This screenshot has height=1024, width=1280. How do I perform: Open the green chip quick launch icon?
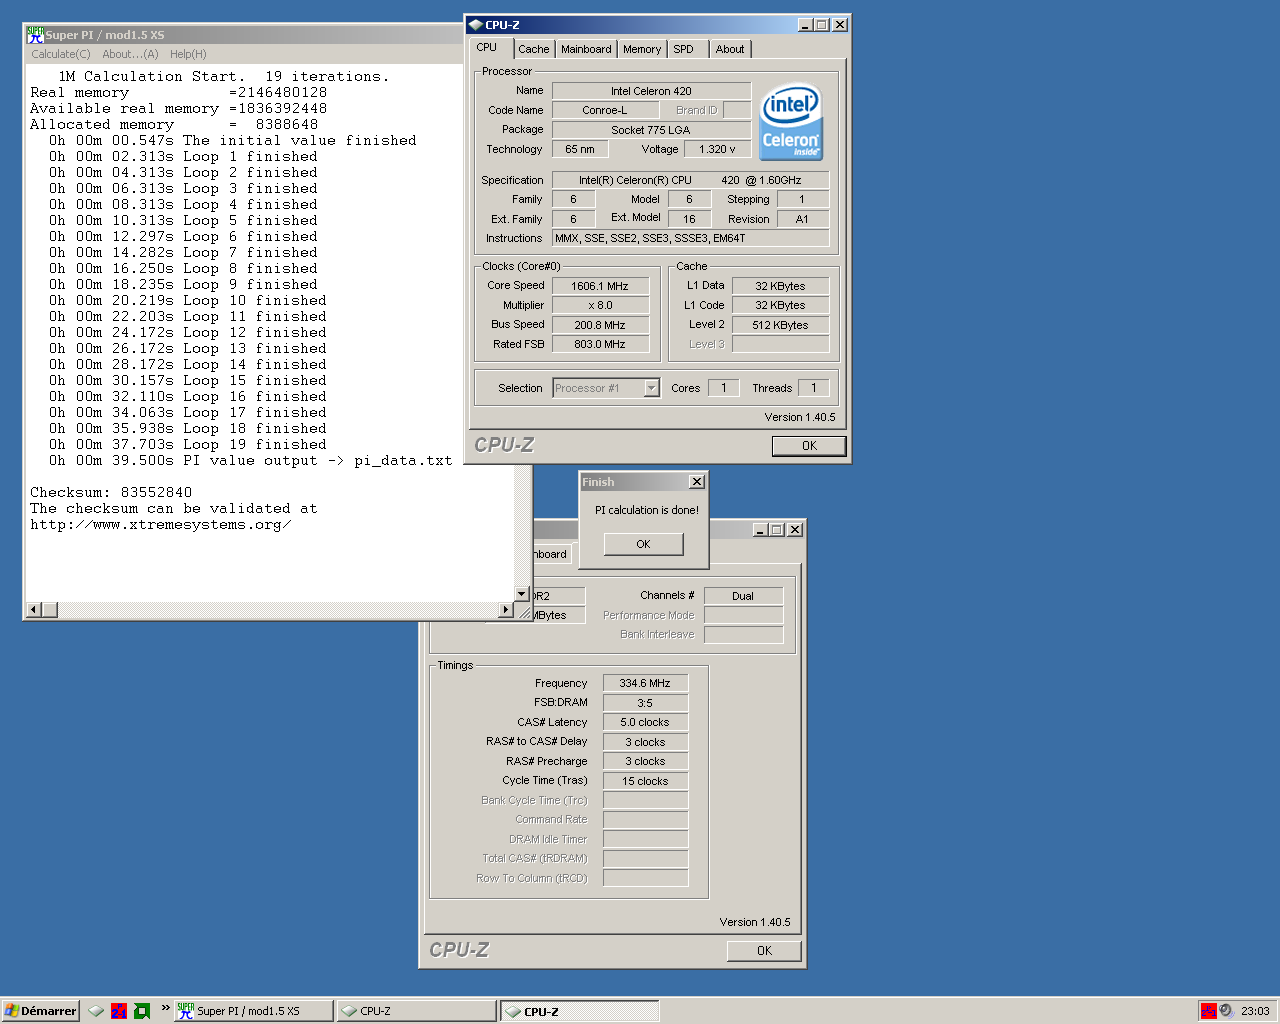point(142,1011)
